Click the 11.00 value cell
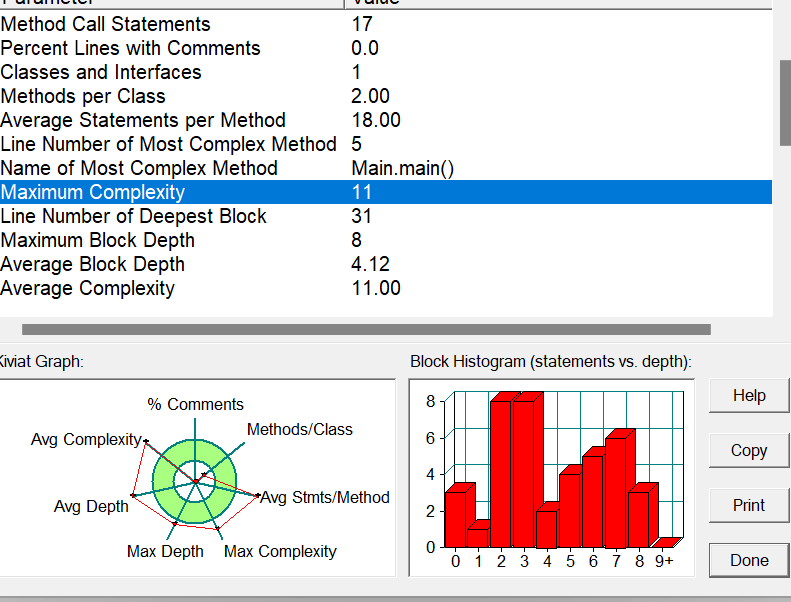This screenshot has width=791, height=602. point(376,288)
